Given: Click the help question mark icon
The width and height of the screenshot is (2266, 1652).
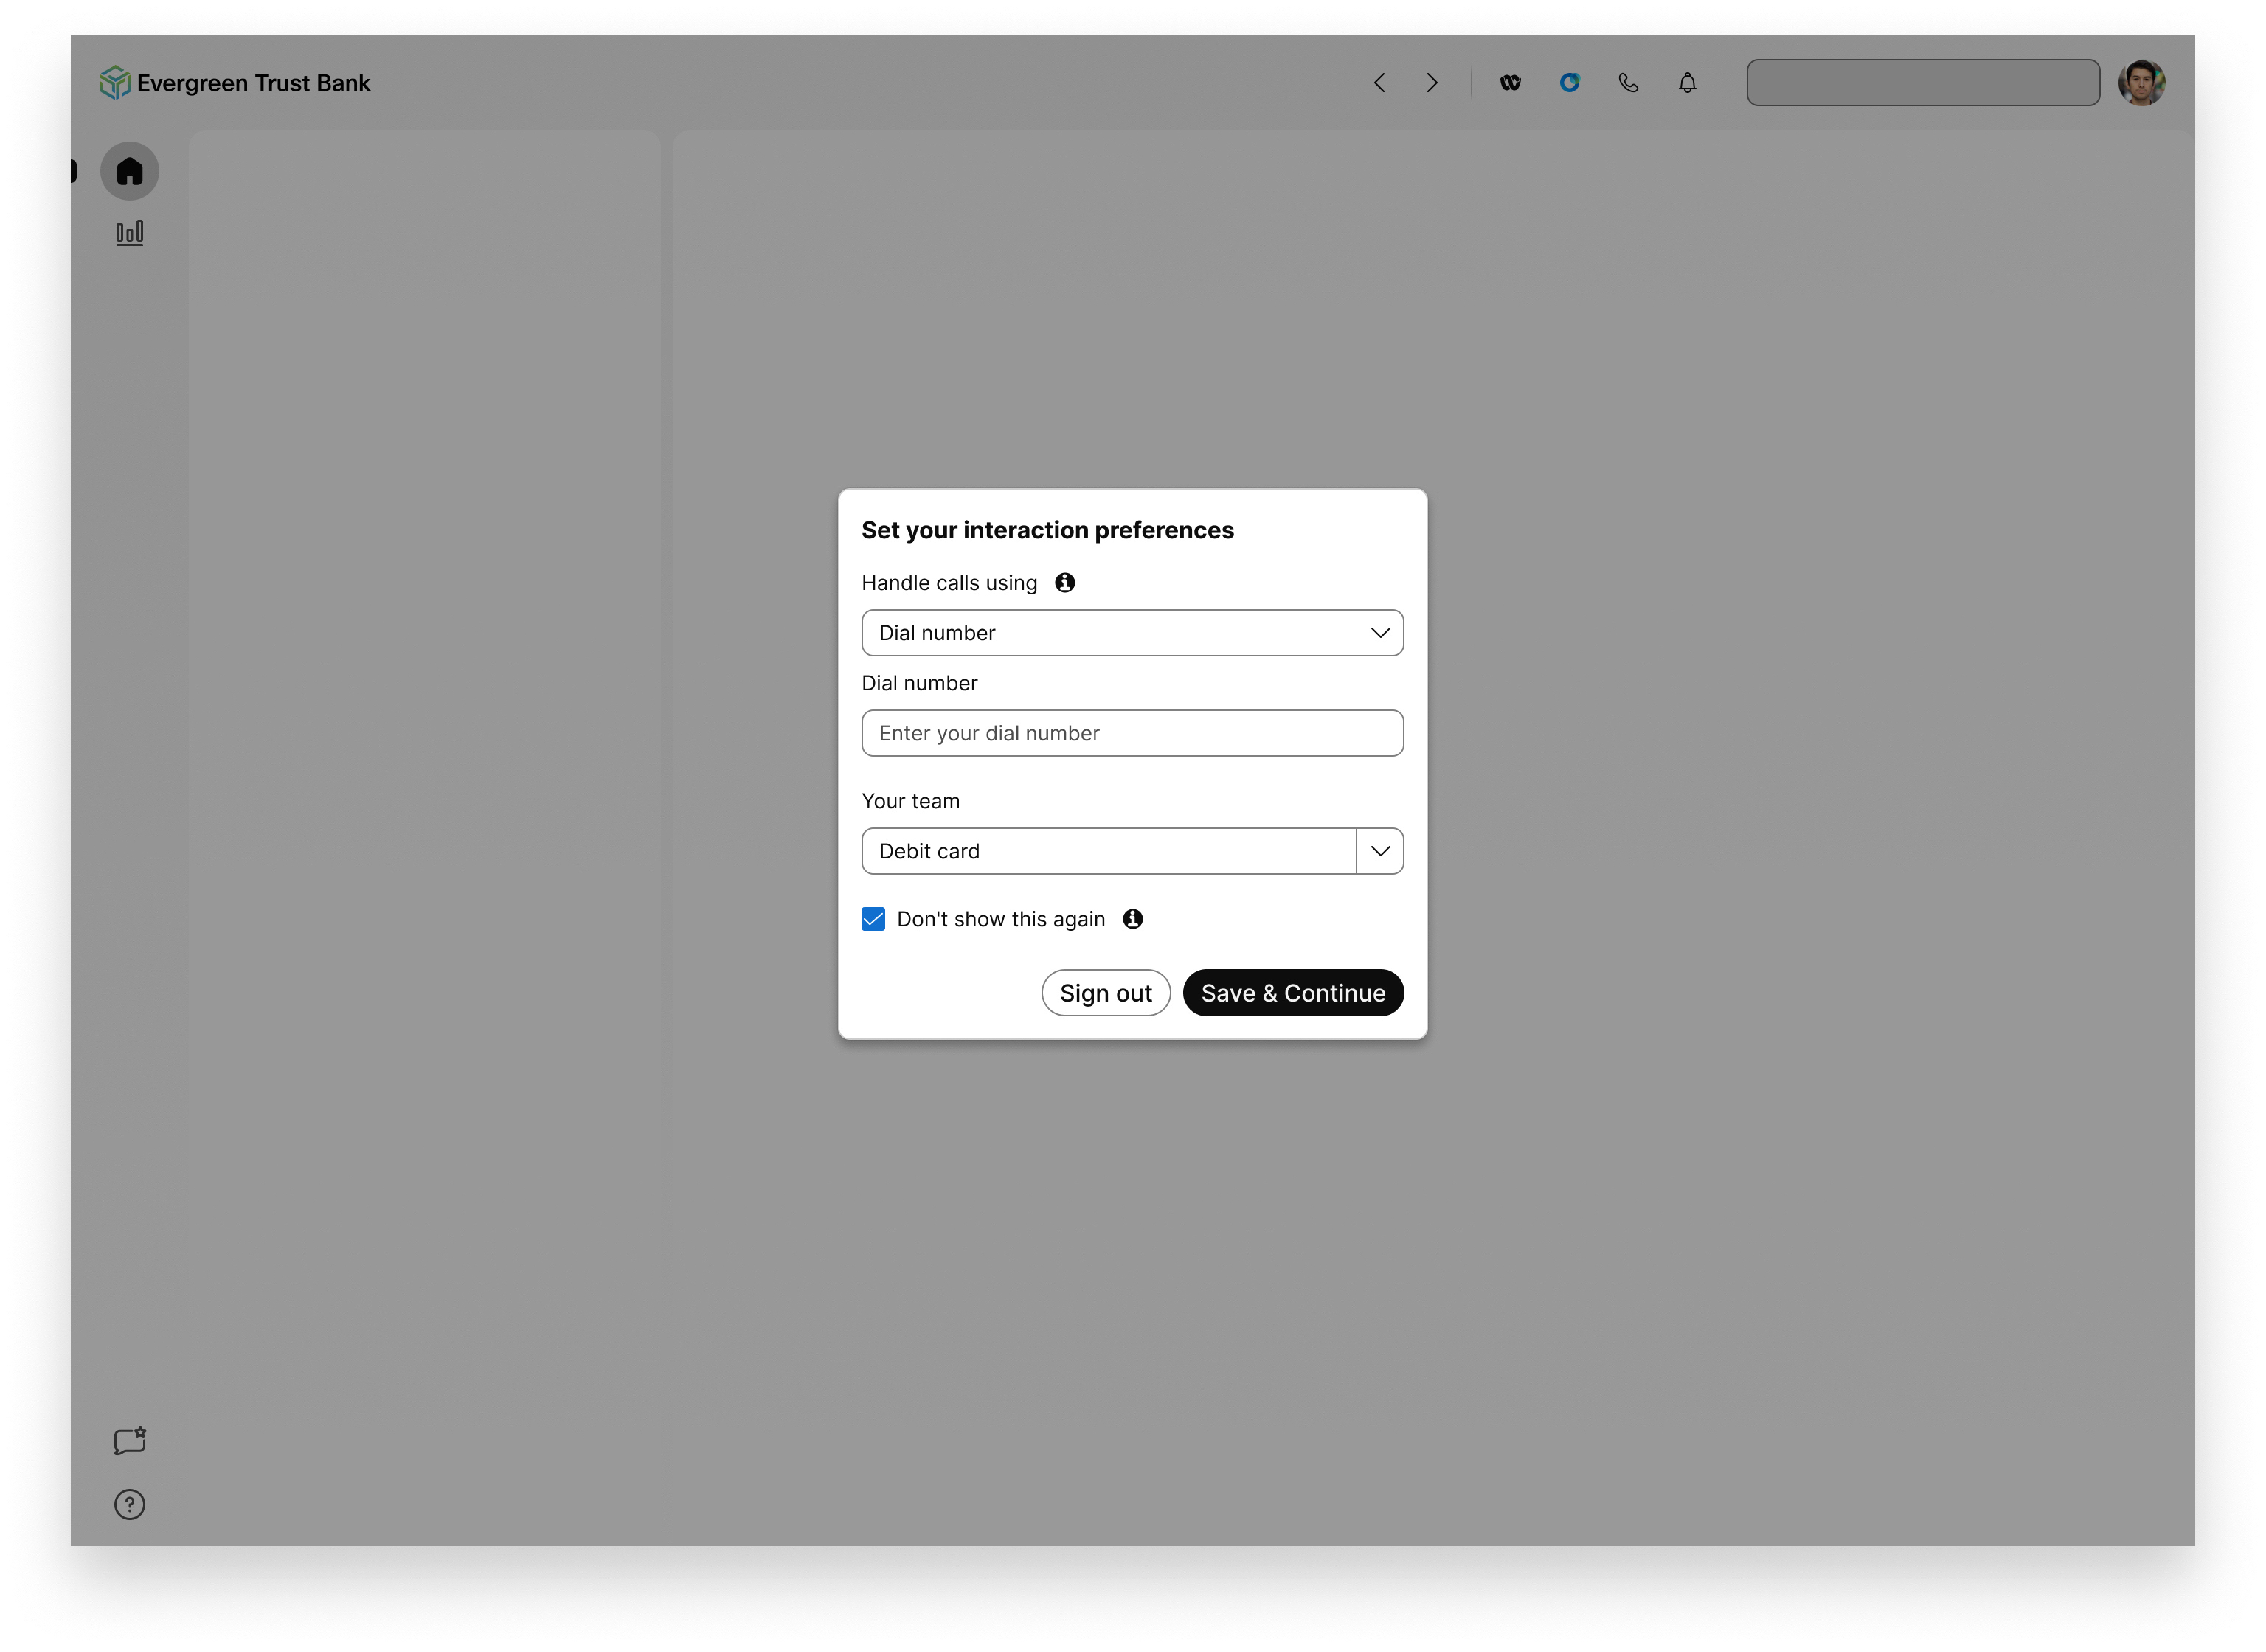Looking at the screenshot, I should (129, 1504).
